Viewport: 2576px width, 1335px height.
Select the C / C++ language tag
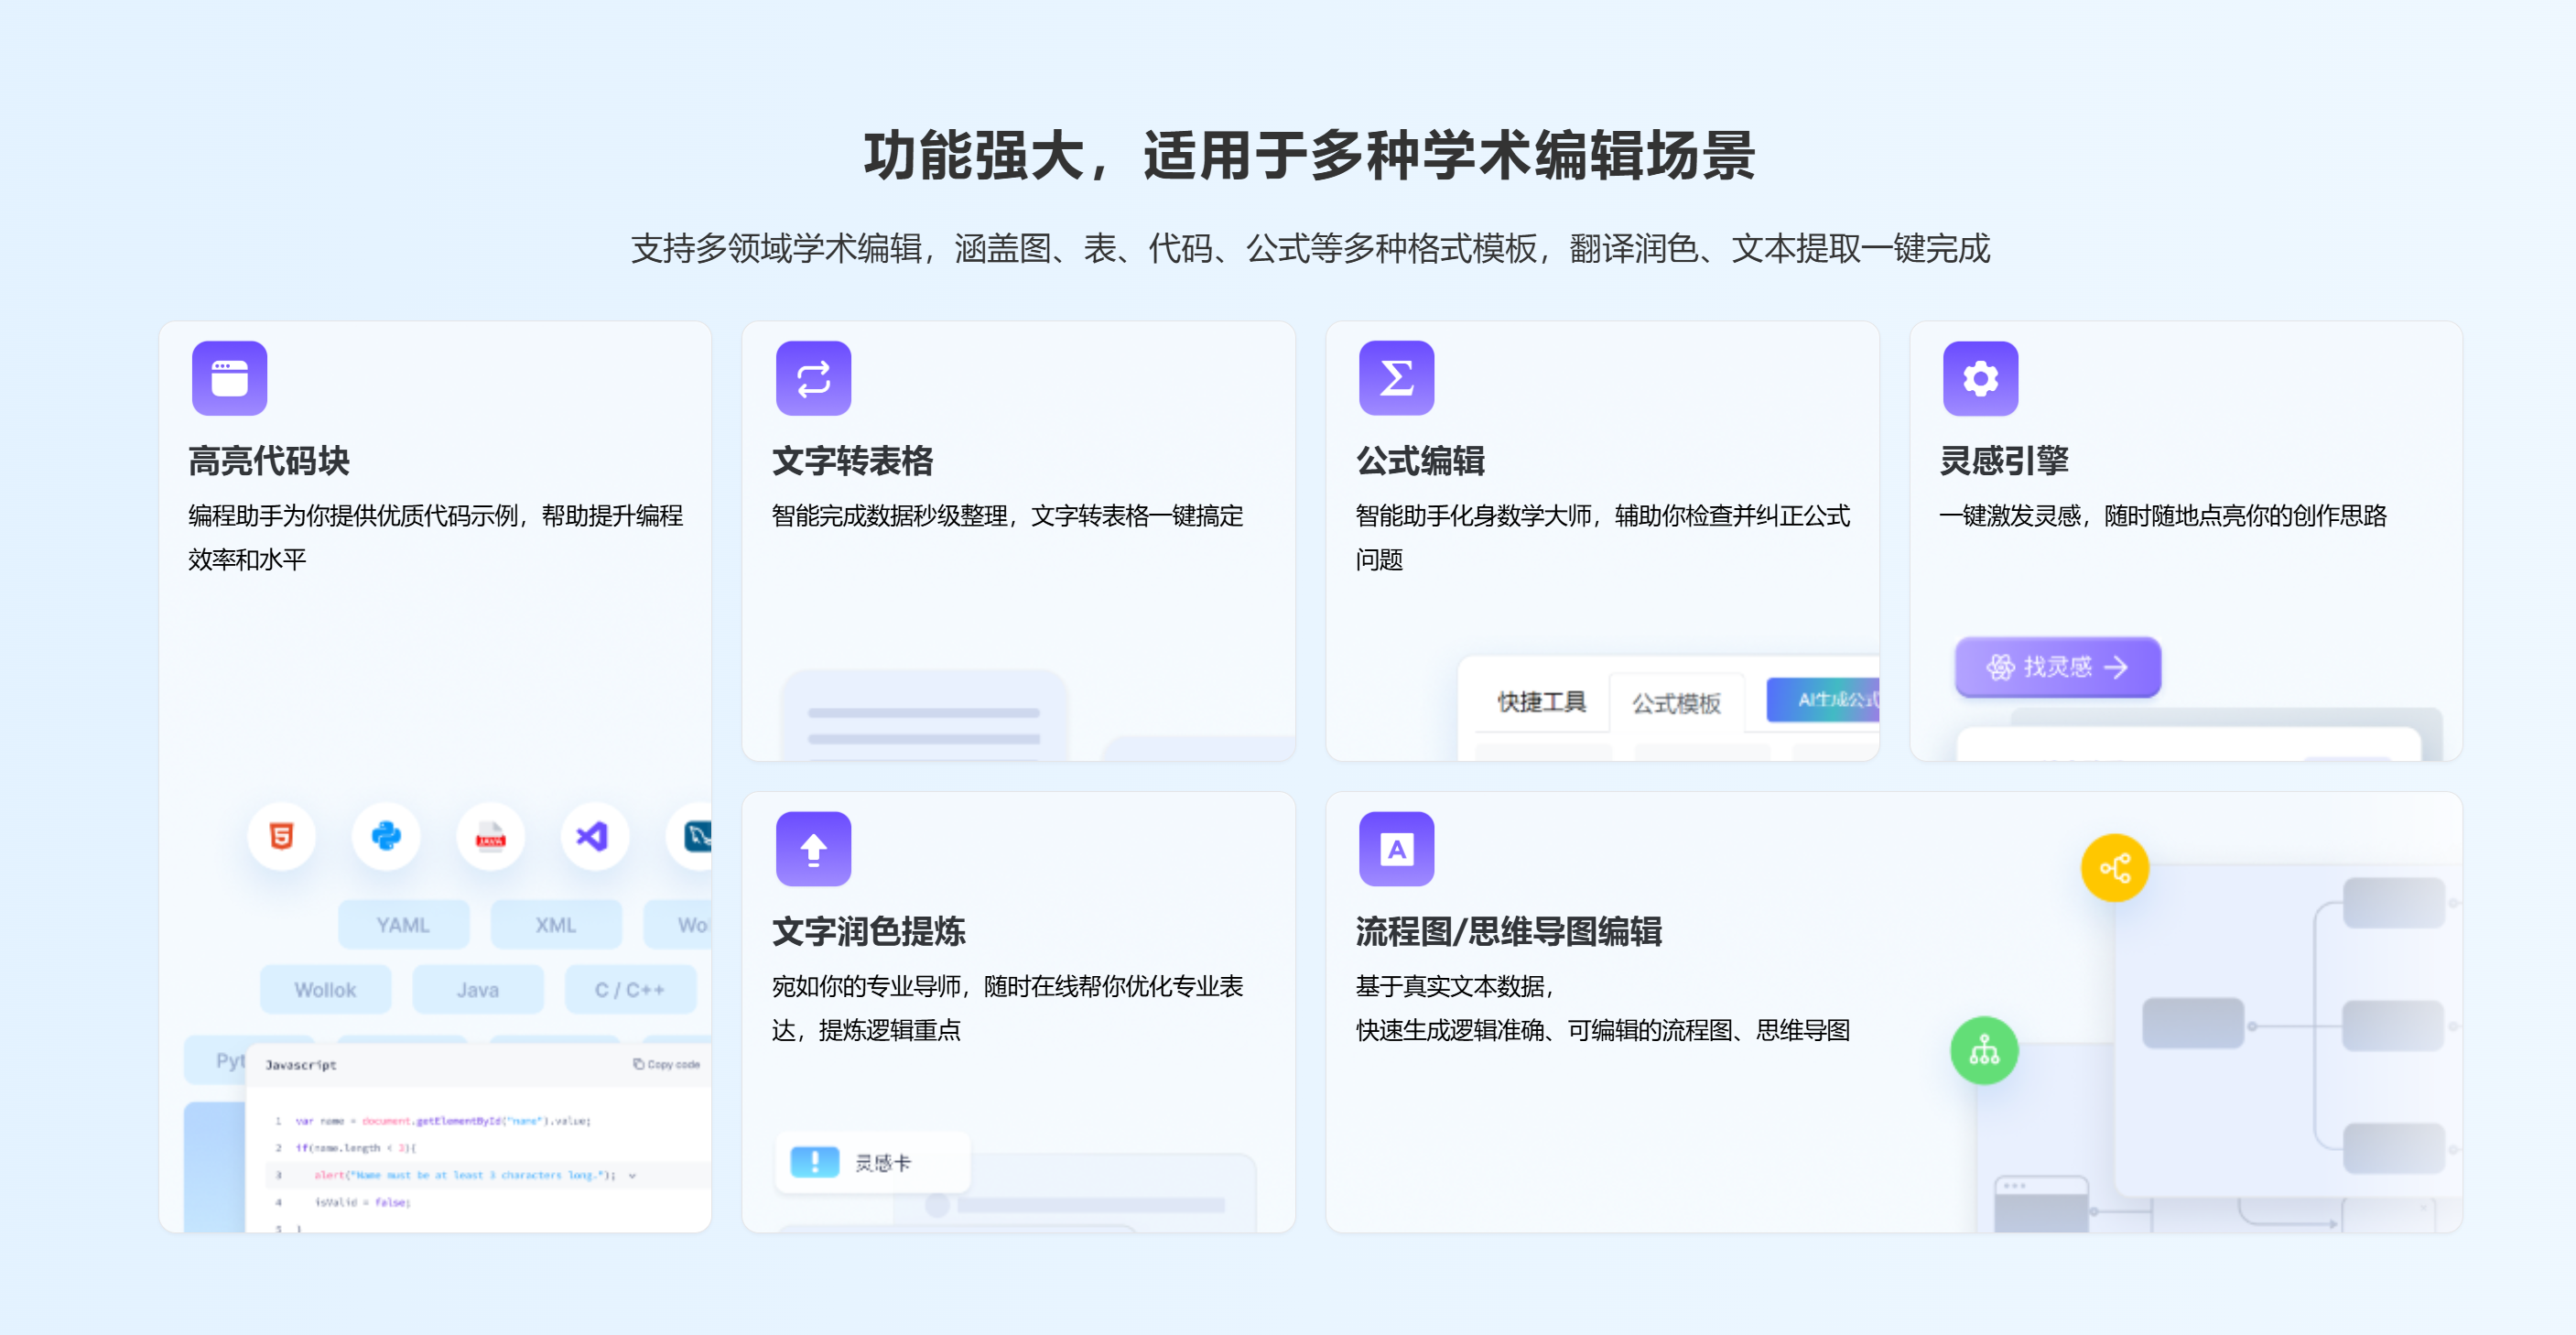pyautogui.click(x=629, y=989)
